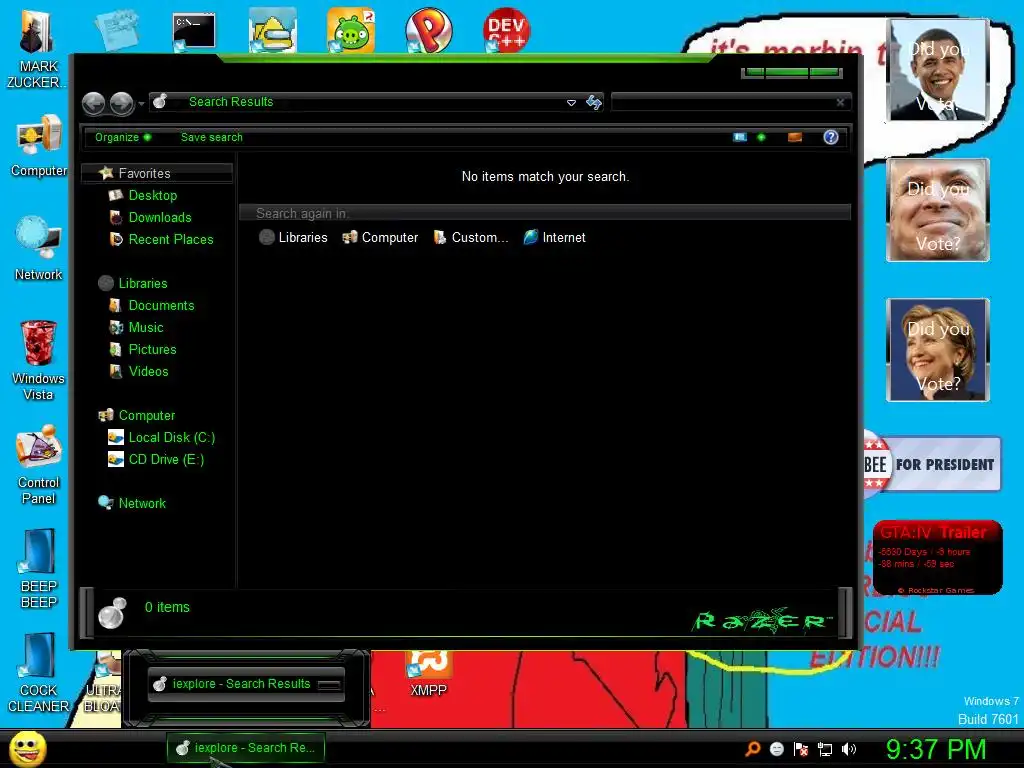Screen dimensions: 1024x768
Task: Click the Obama Did you Vote gadget
Action: tap(938, 71)
